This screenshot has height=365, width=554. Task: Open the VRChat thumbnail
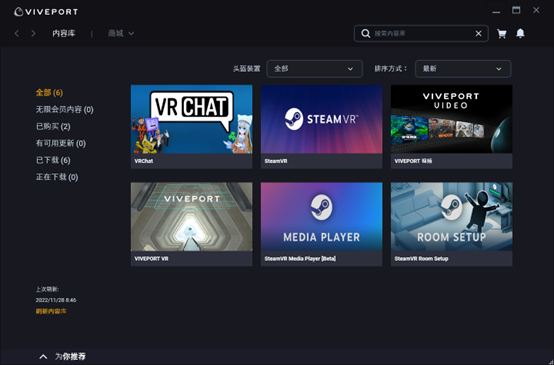(x=191, y=119)
